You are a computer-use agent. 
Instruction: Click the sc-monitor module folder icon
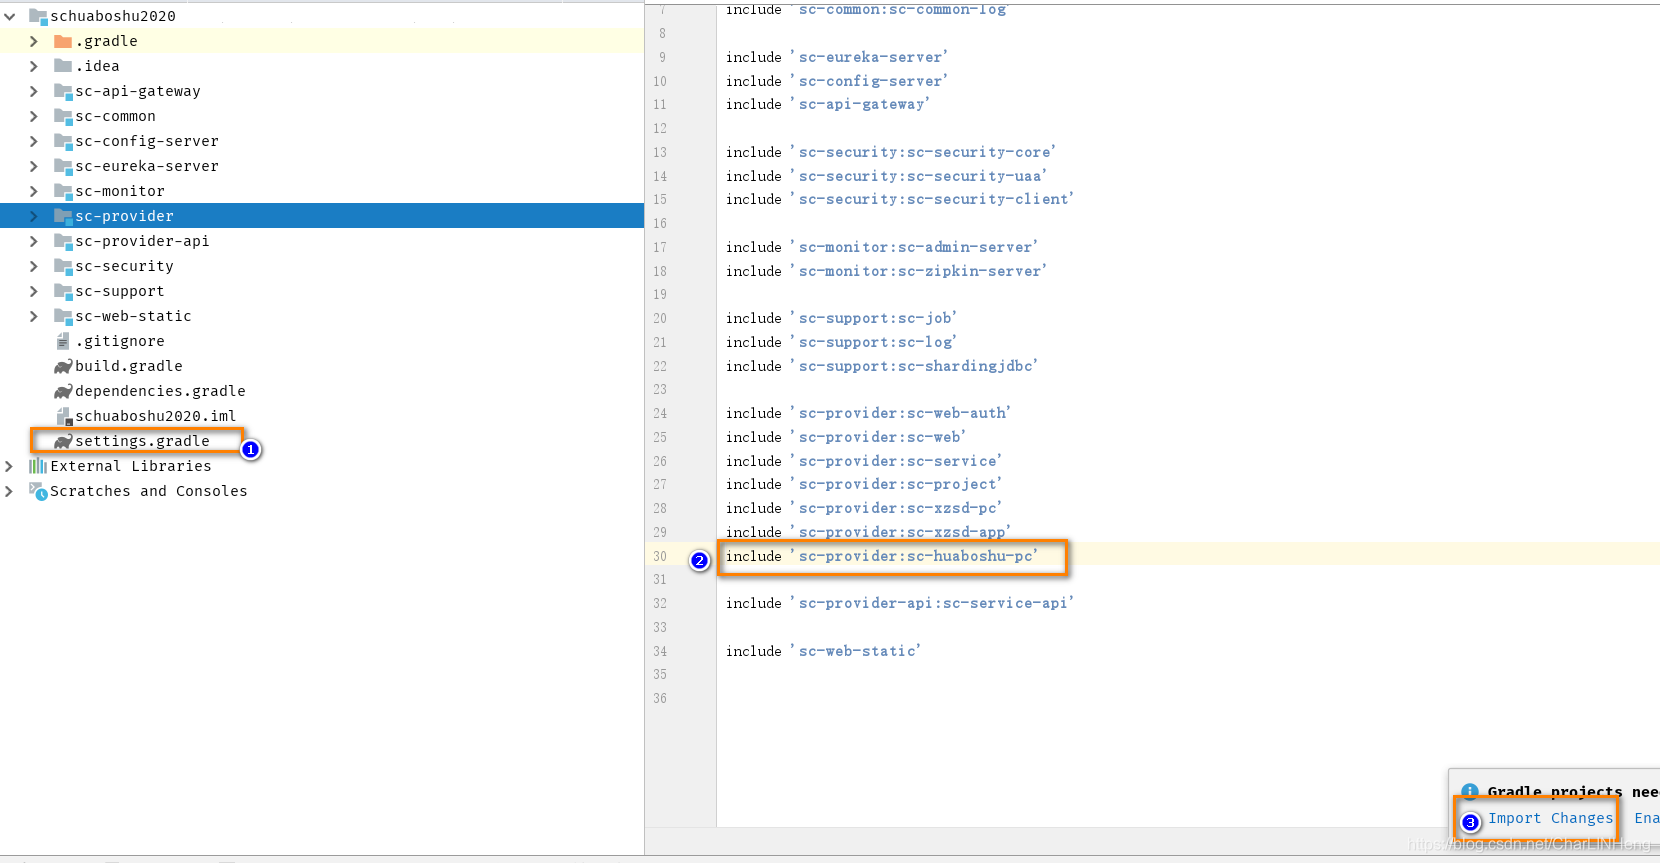(63, 191)
